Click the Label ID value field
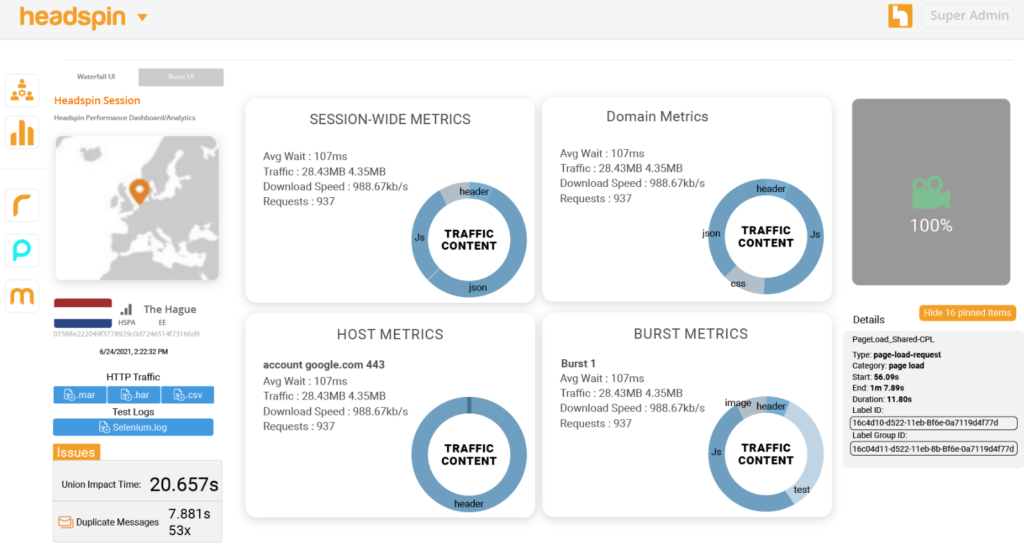Viewport: 1024px width, 546px height. [932, 423]
